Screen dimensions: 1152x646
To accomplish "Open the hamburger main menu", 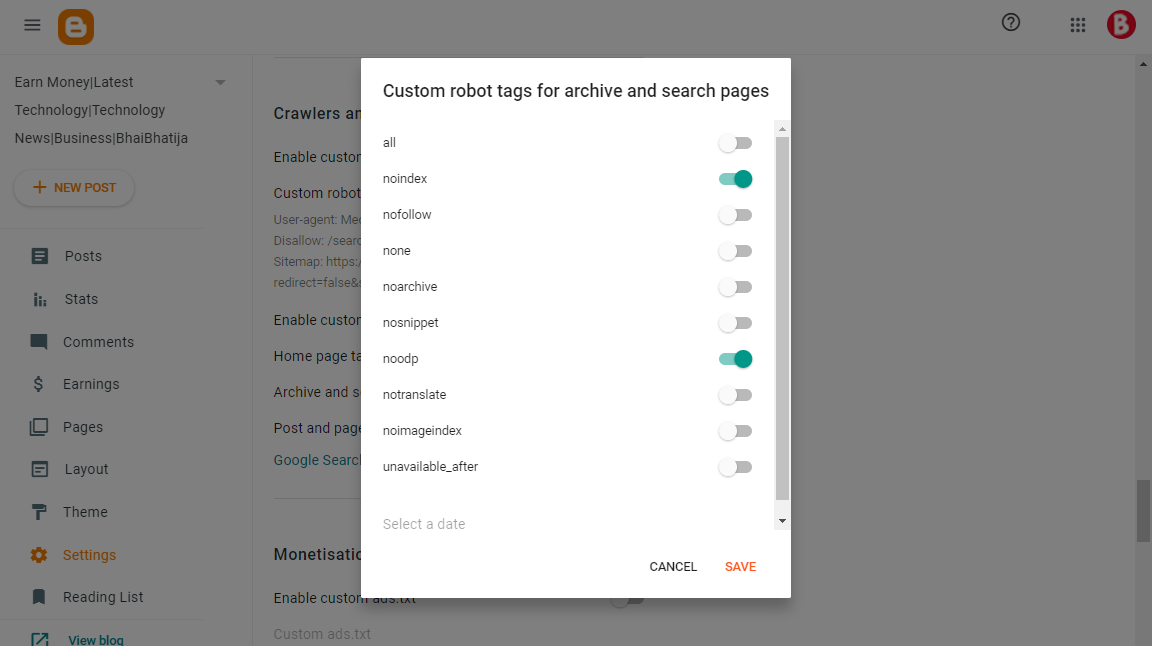I will (32, 26).
